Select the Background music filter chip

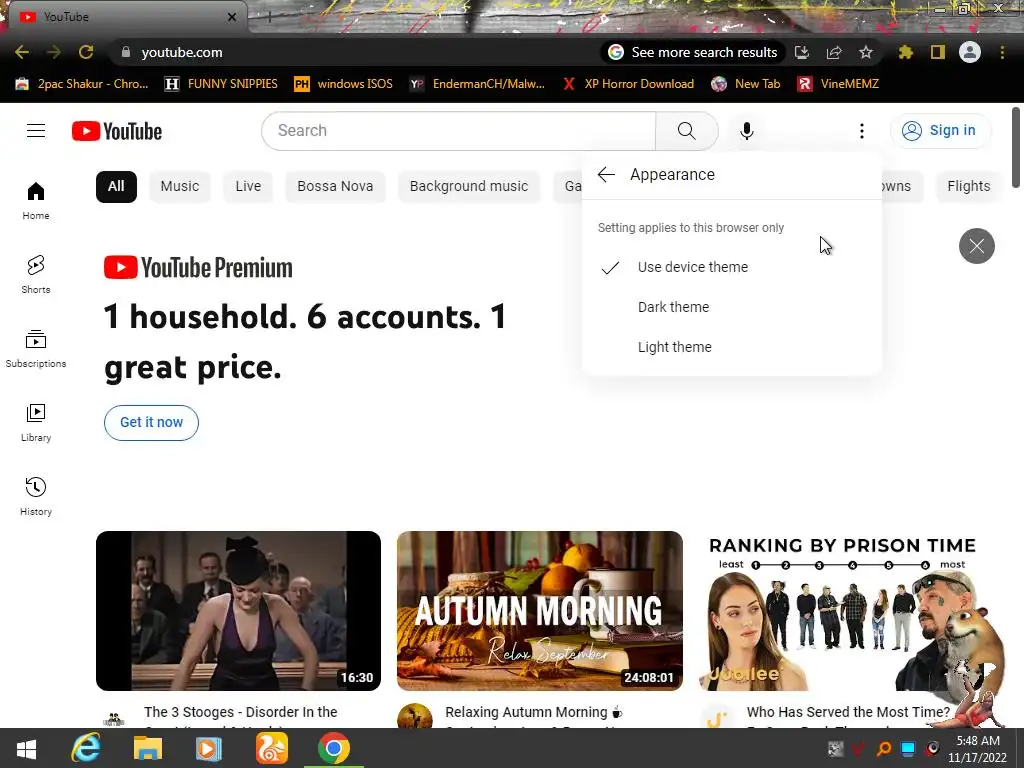(x=469, y=187)
